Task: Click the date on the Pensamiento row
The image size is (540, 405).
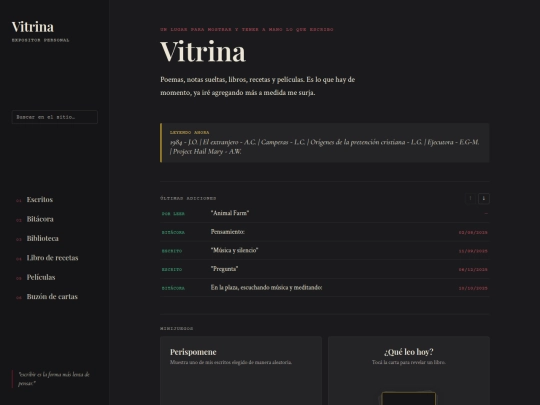Action: pos(473,232)
